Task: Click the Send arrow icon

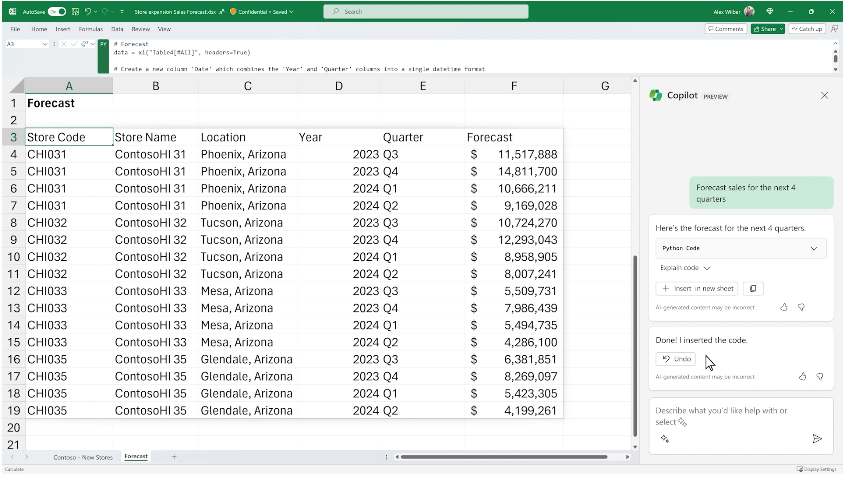Action: coord(817,439)
